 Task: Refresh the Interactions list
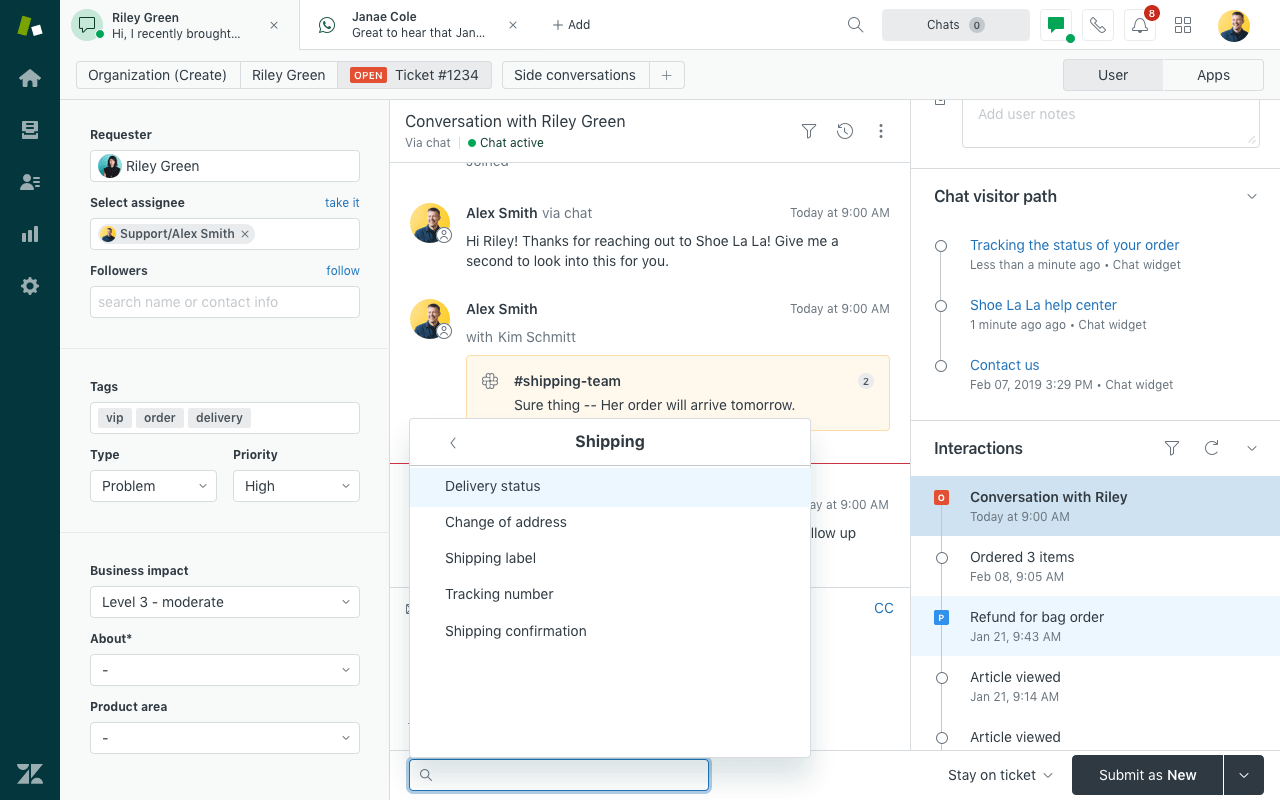coord(1212,448)
